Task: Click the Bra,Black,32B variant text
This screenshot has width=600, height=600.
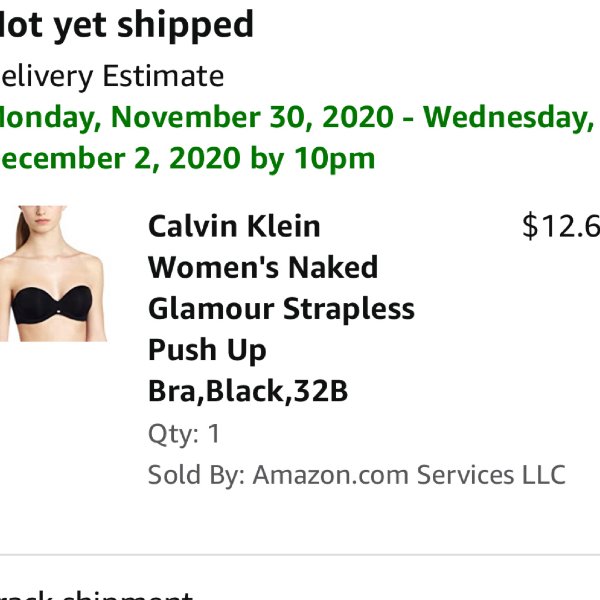Action: click(x=248, y=391)
